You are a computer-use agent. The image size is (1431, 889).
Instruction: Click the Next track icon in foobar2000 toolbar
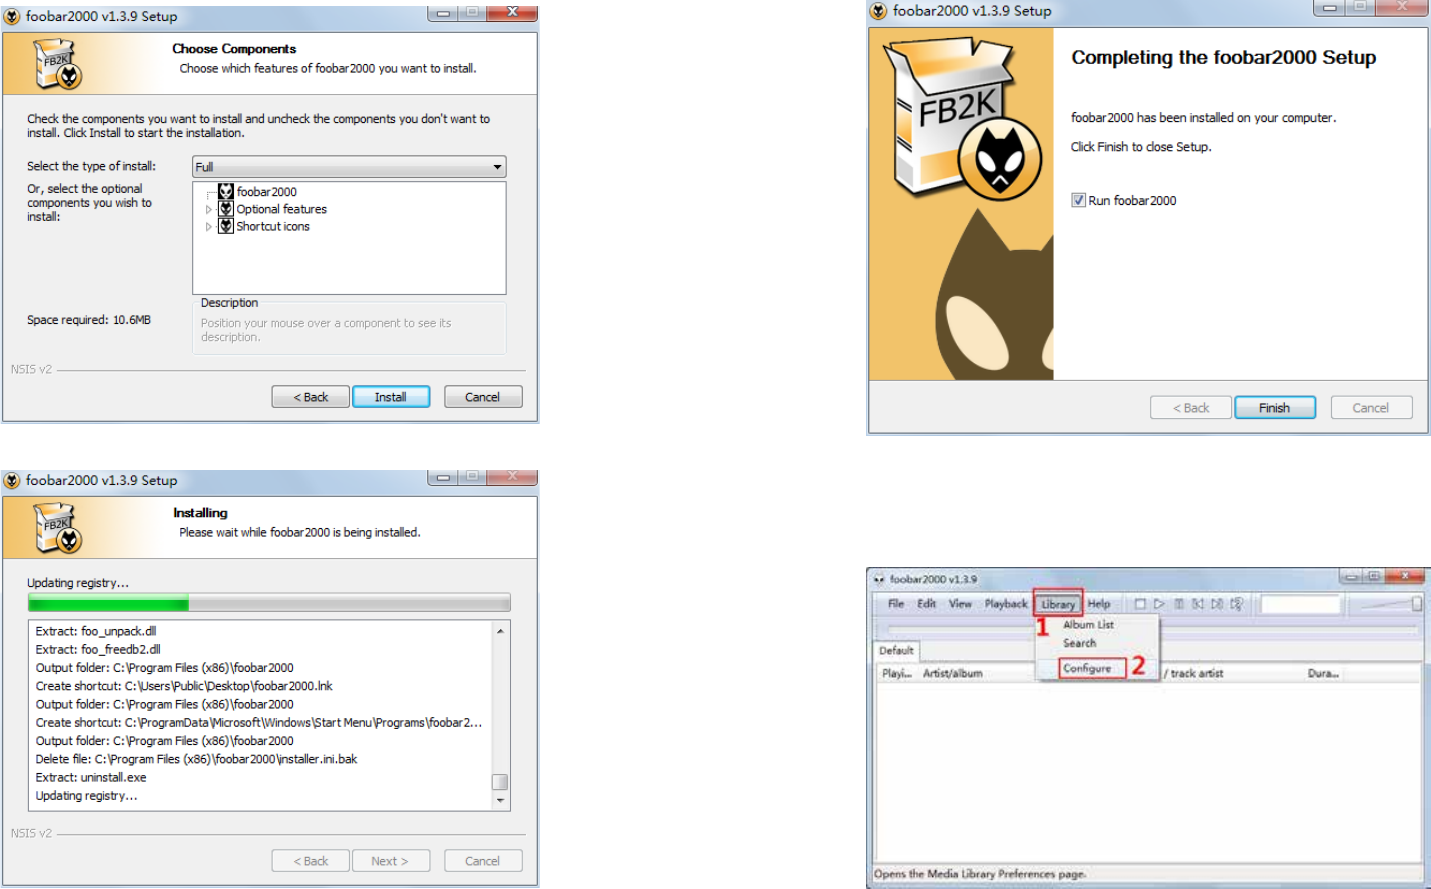[x=1217, y=604]
